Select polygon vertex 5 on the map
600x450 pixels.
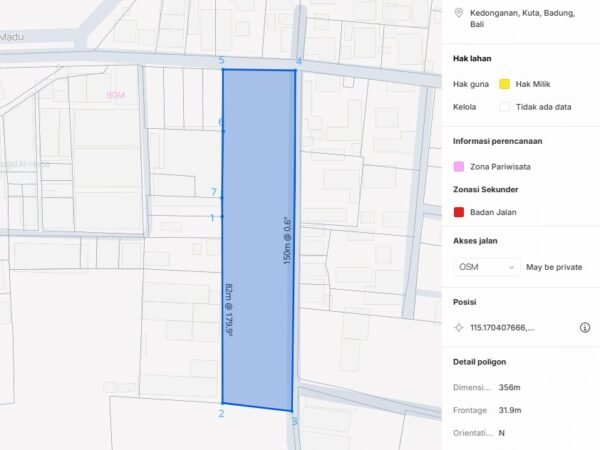[x=222, y=70]
